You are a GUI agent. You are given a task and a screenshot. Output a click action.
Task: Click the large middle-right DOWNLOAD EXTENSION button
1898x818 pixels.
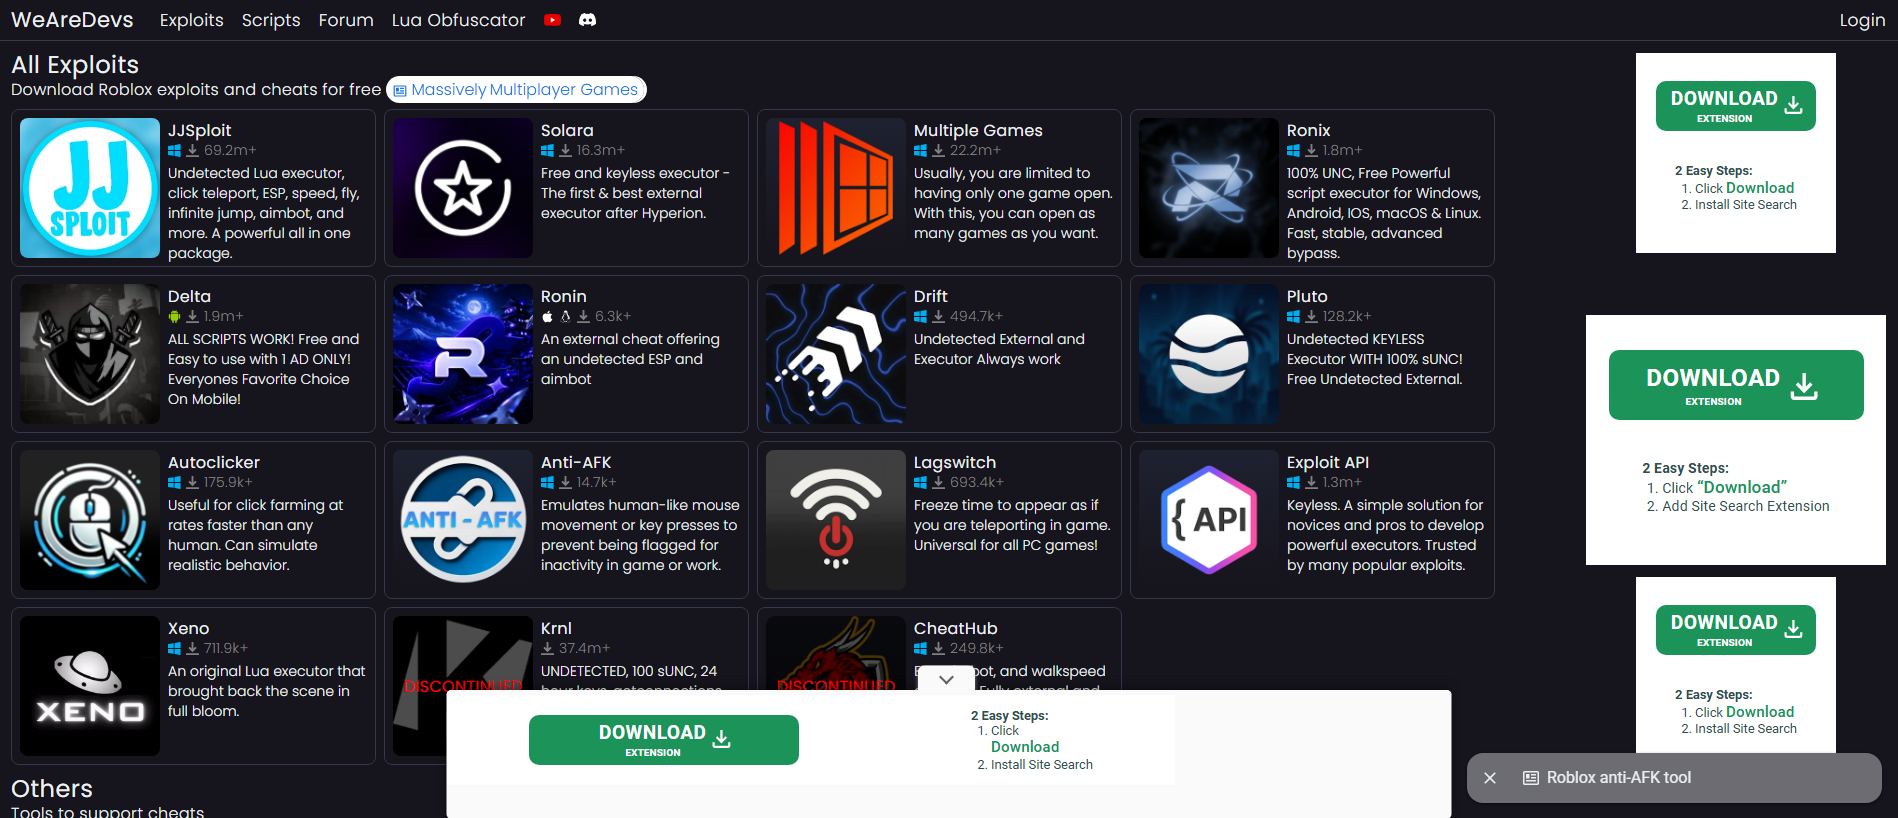(x=1736, y=385)
